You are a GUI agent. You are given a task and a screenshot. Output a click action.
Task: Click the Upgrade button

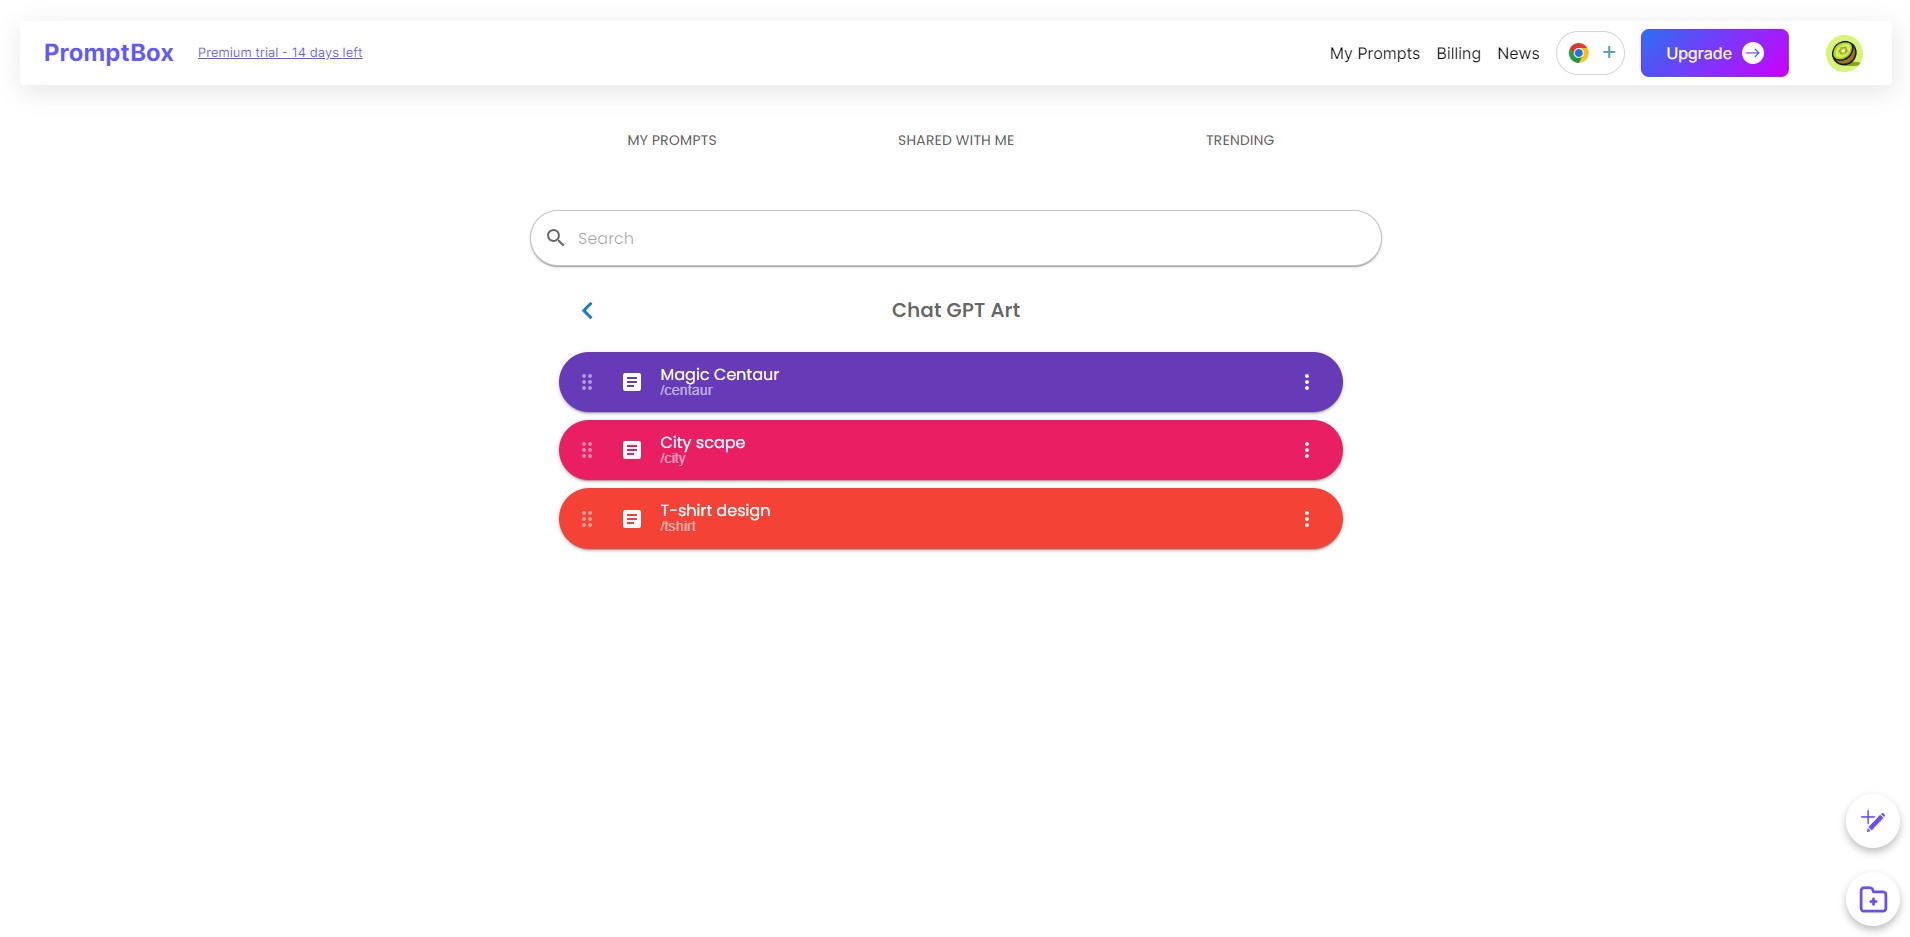coord(1714,53)
